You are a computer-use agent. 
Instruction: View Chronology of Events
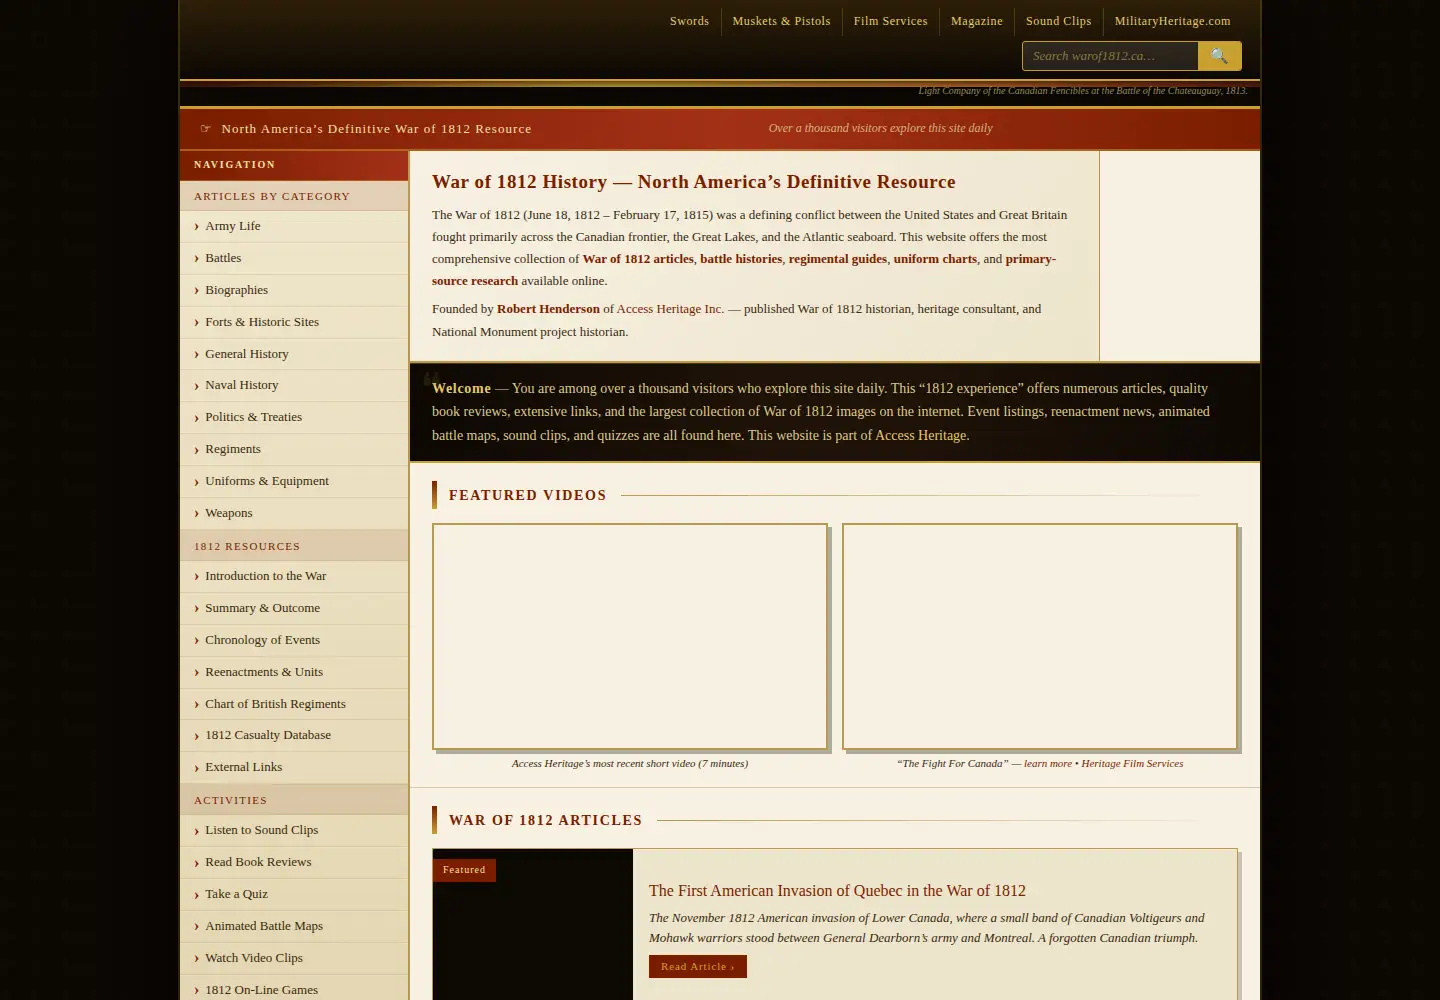(294, 640)
